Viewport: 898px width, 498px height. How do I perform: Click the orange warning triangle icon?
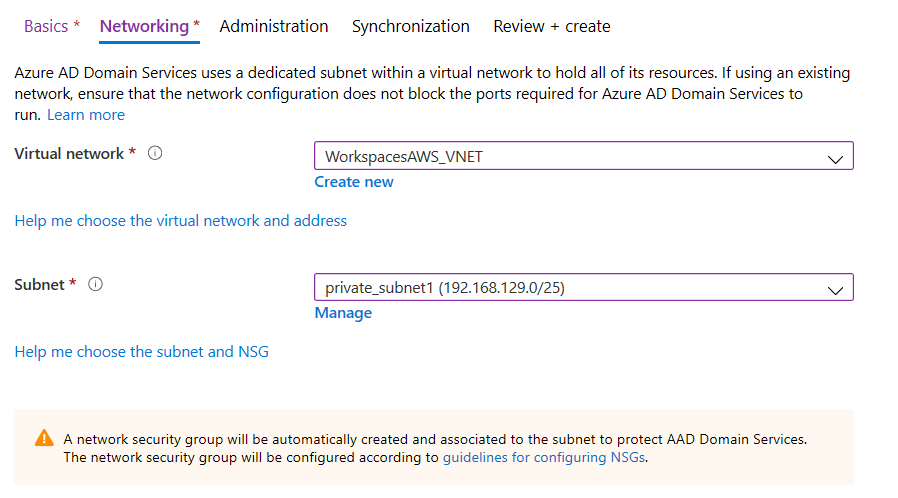pyautogui.click(x=44, y=438)
